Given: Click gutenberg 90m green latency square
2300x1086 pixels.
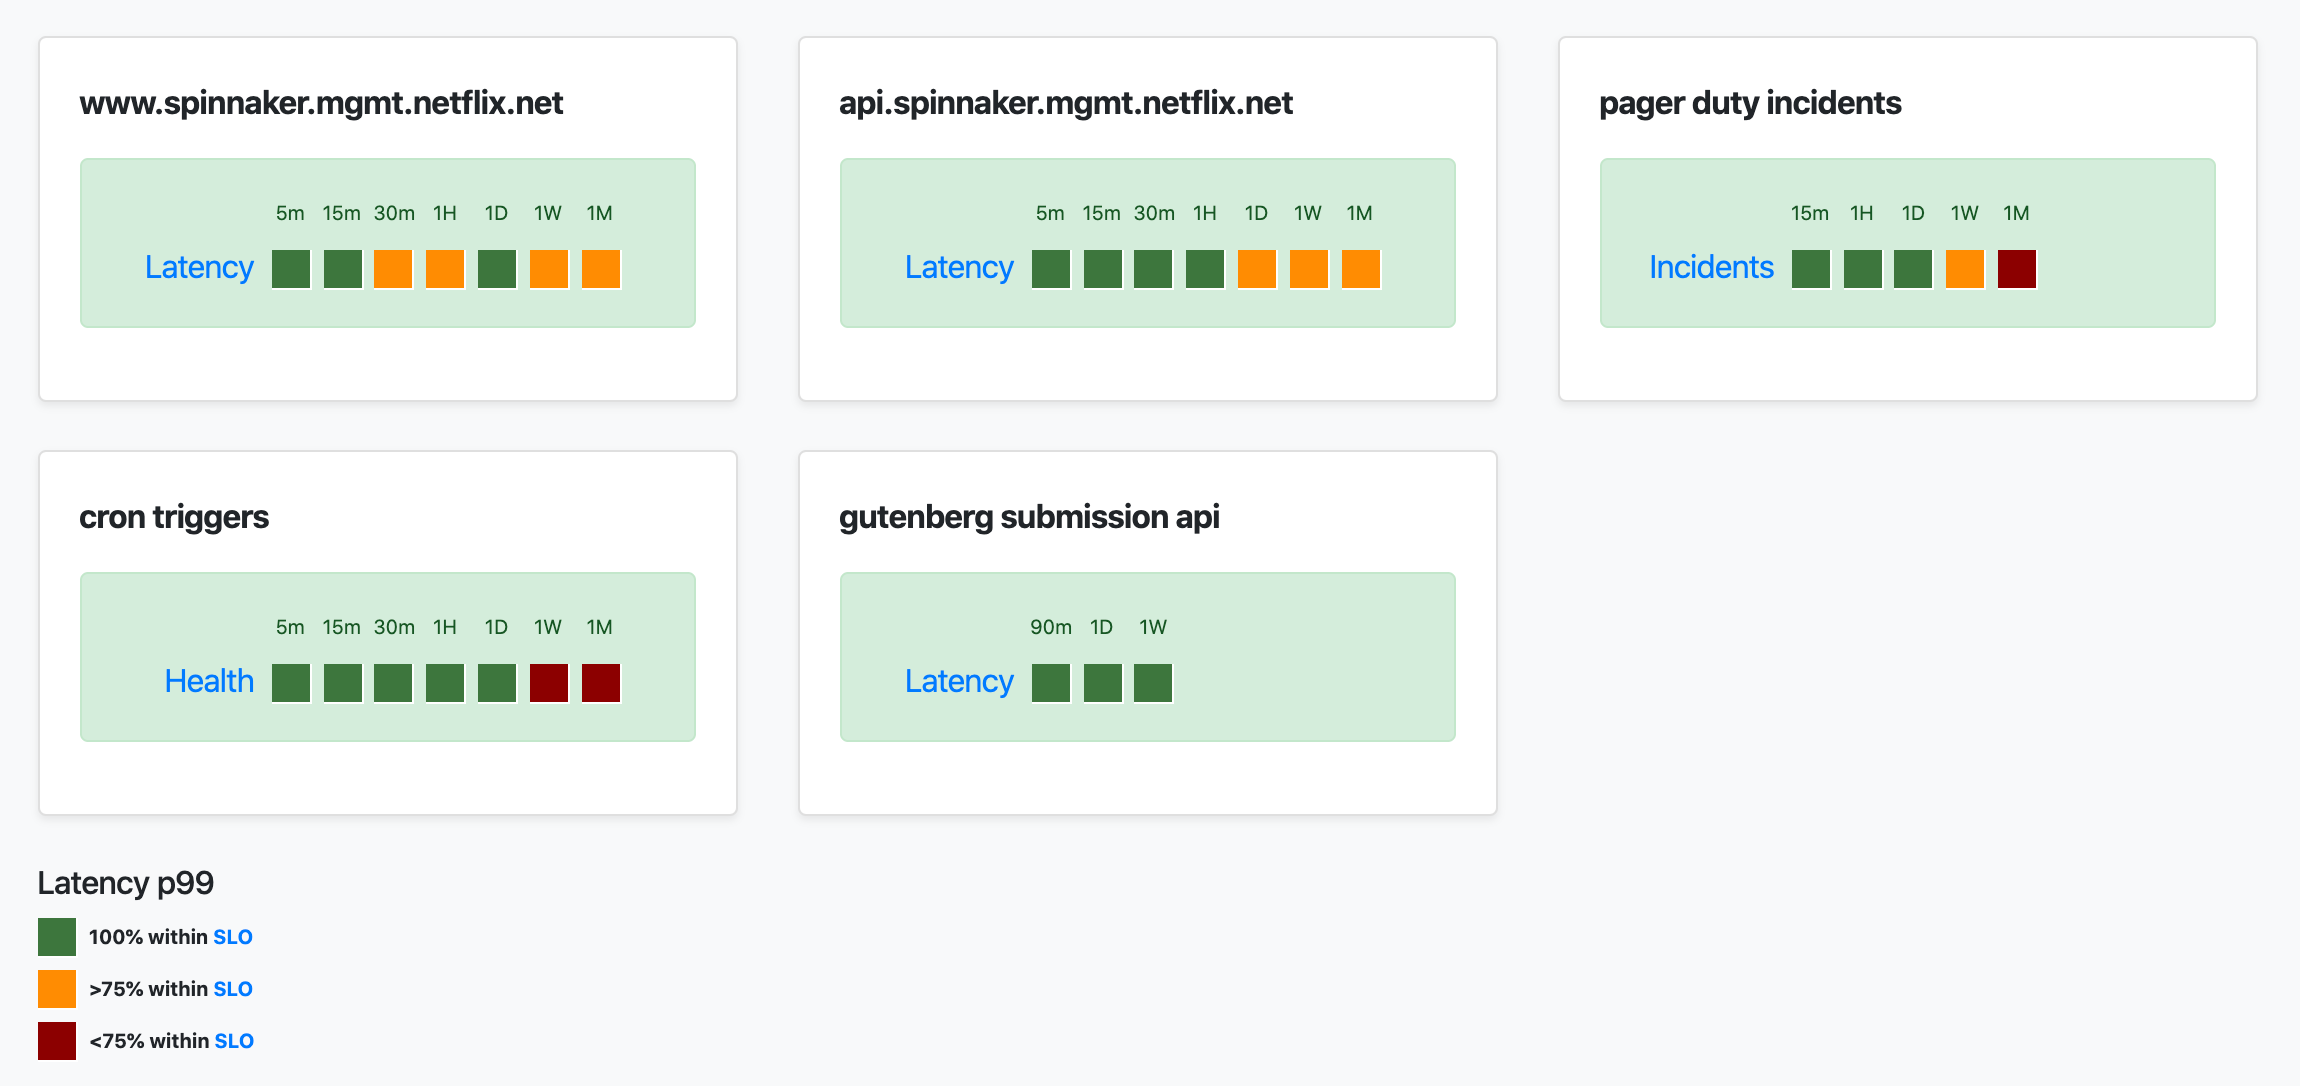Looking at the screenshot, I should 1051,683.
